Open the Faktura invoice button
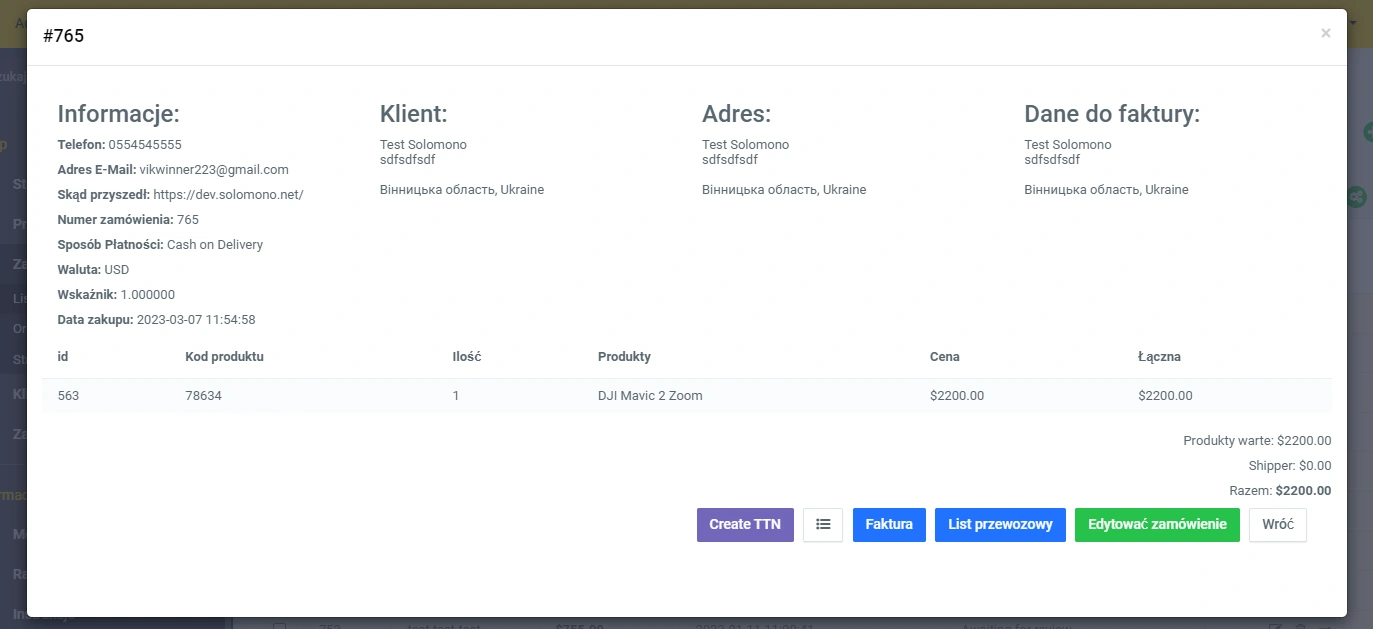This screenshot has width=1373, height=629. [x=889, y=525]
